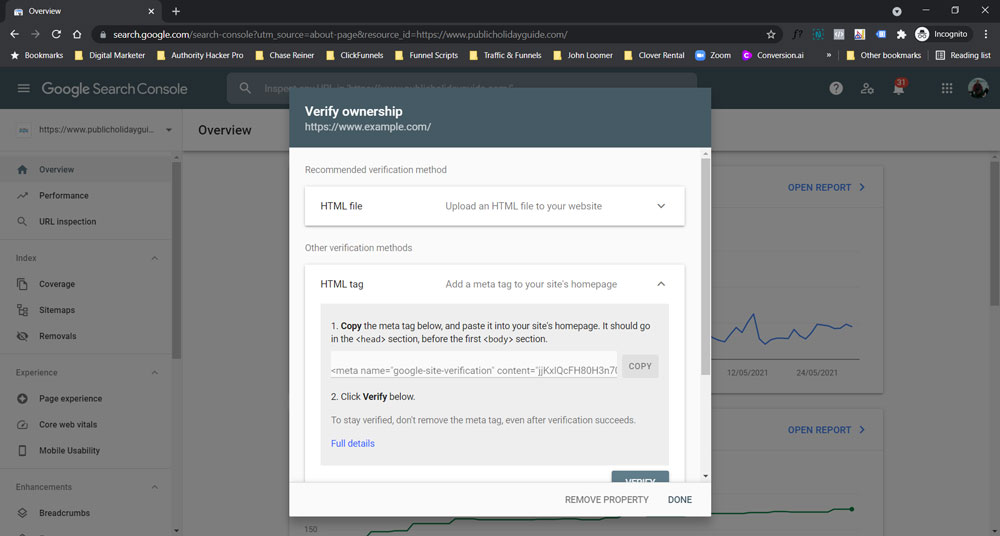Open Mobile Usability report

[86, 450]
